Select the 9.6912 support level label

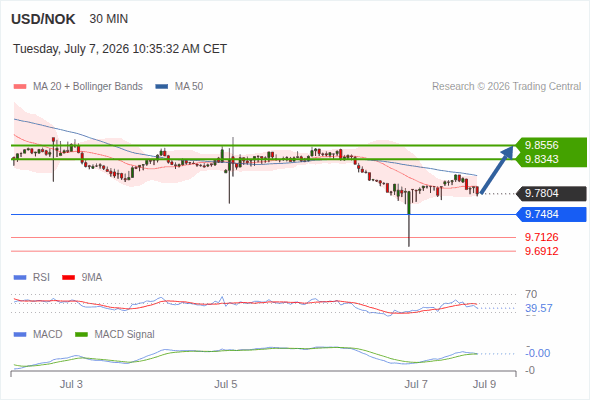point(542,251)
